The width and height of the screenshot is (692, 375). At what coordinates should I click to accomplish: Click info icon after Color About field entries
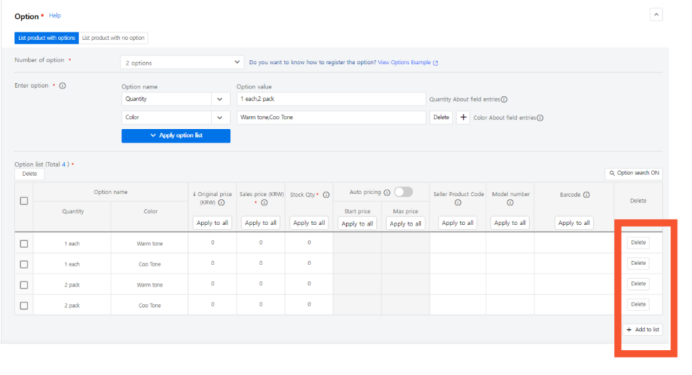pos(540,118)
